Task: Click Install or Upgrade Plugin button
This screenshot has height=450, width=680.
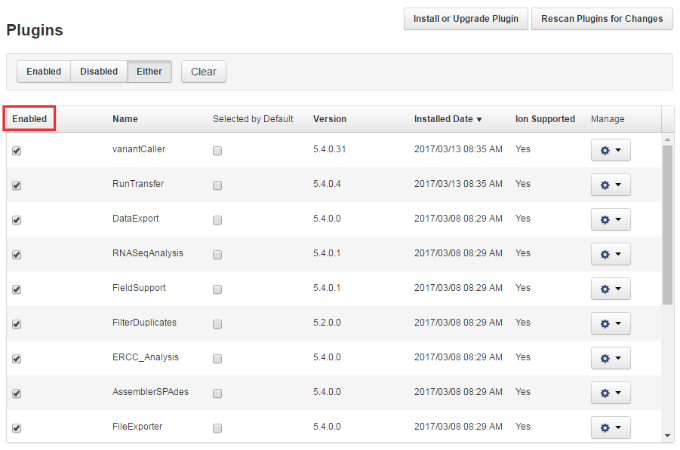Action: [465, 19]
